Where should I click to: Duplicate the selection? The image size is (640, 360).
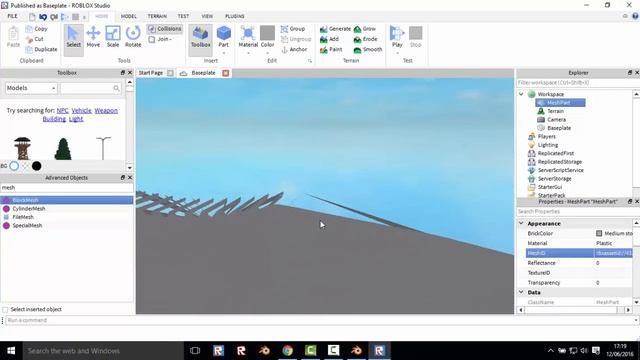pyautogui.click(x=41, y=49)
